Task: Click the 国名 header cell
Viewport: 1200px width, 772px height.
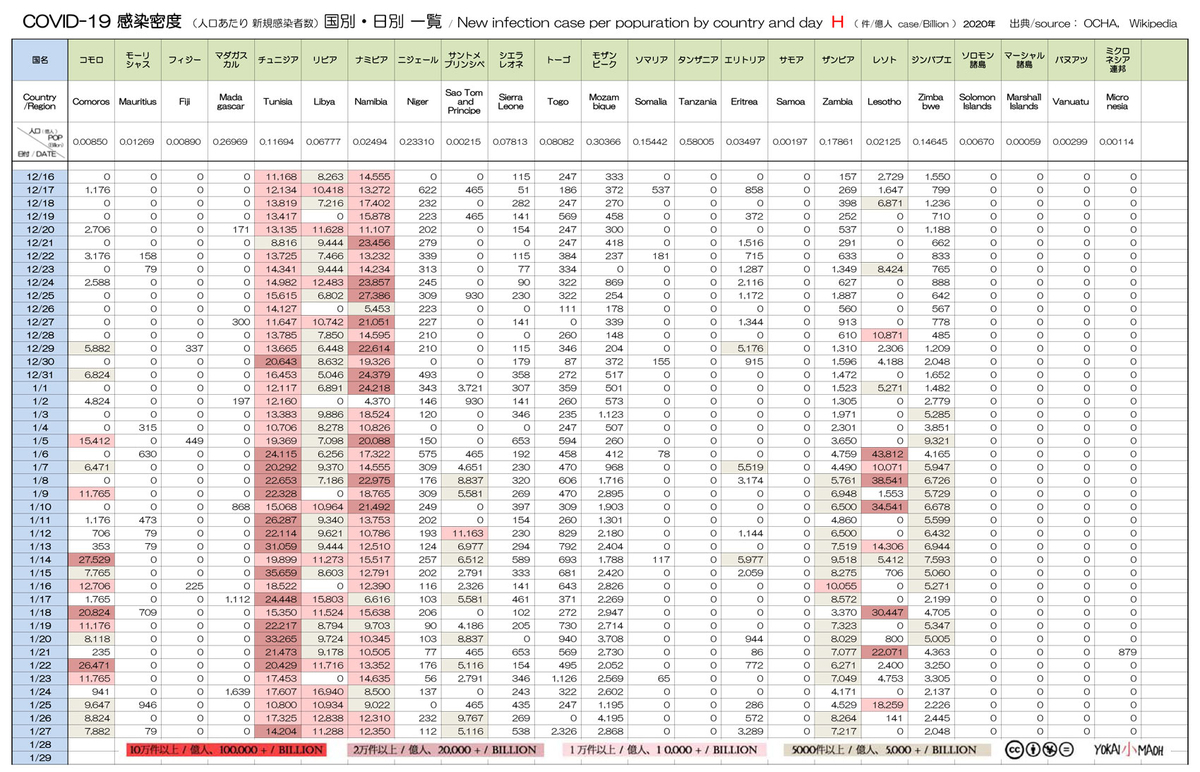Action: [x=40, y=61]
